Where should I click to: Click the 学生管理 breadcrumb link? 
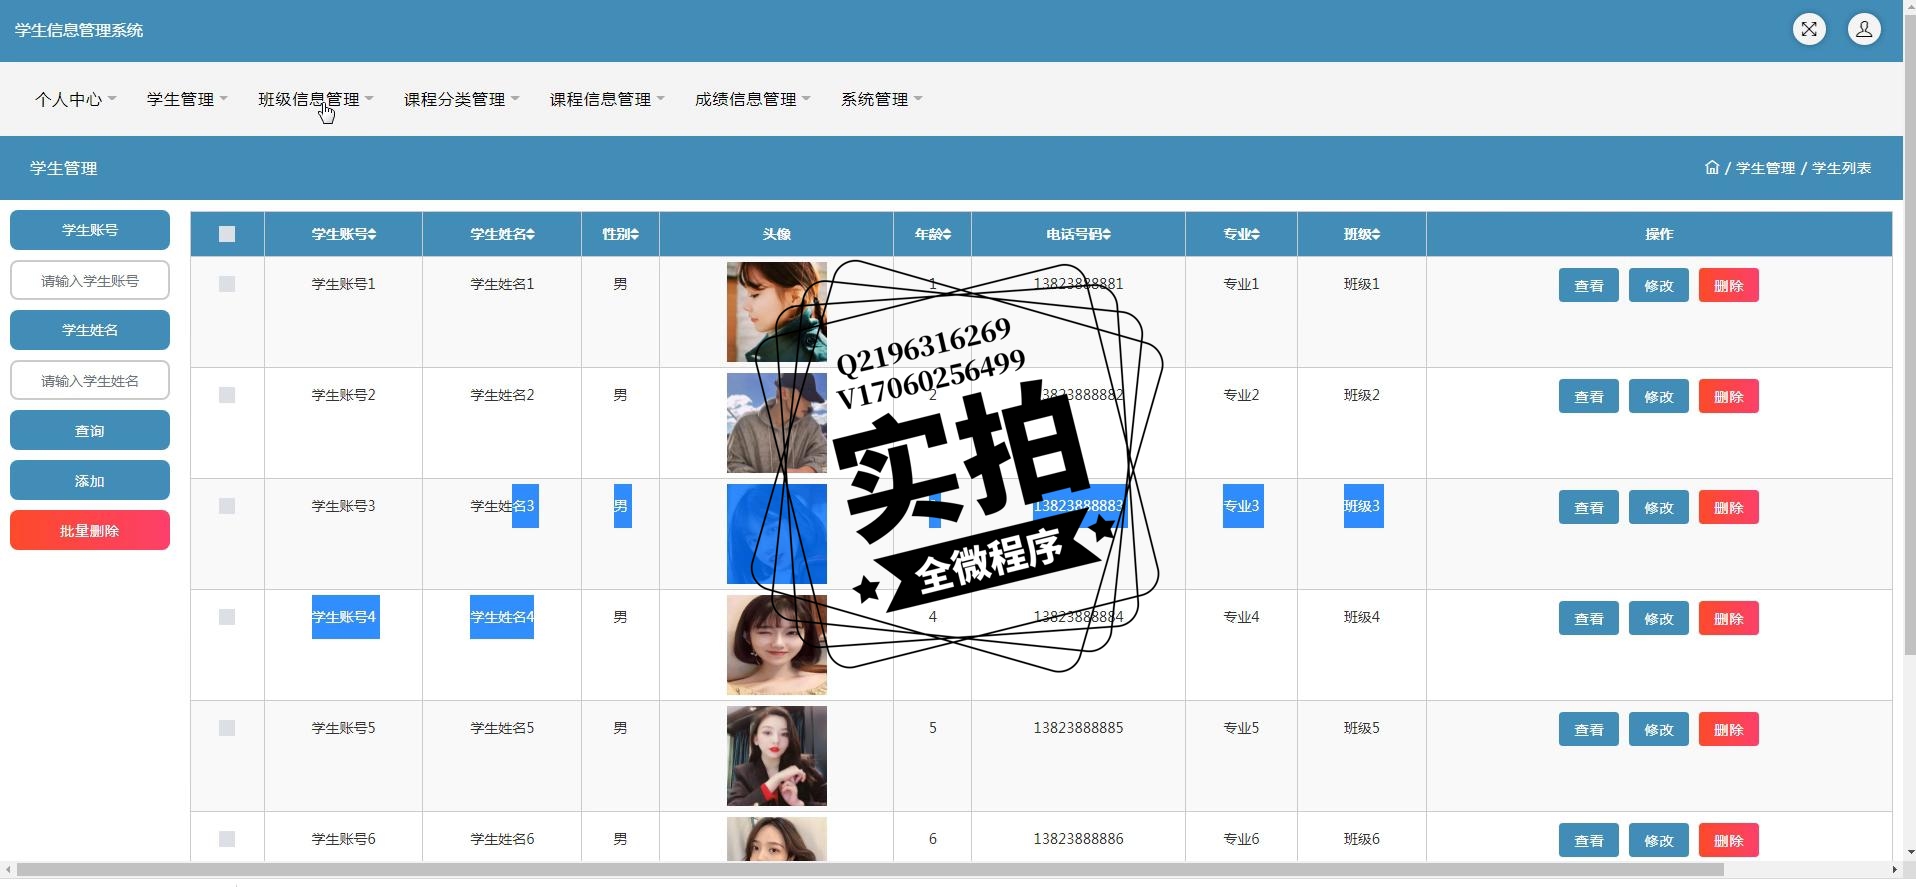1765,168
